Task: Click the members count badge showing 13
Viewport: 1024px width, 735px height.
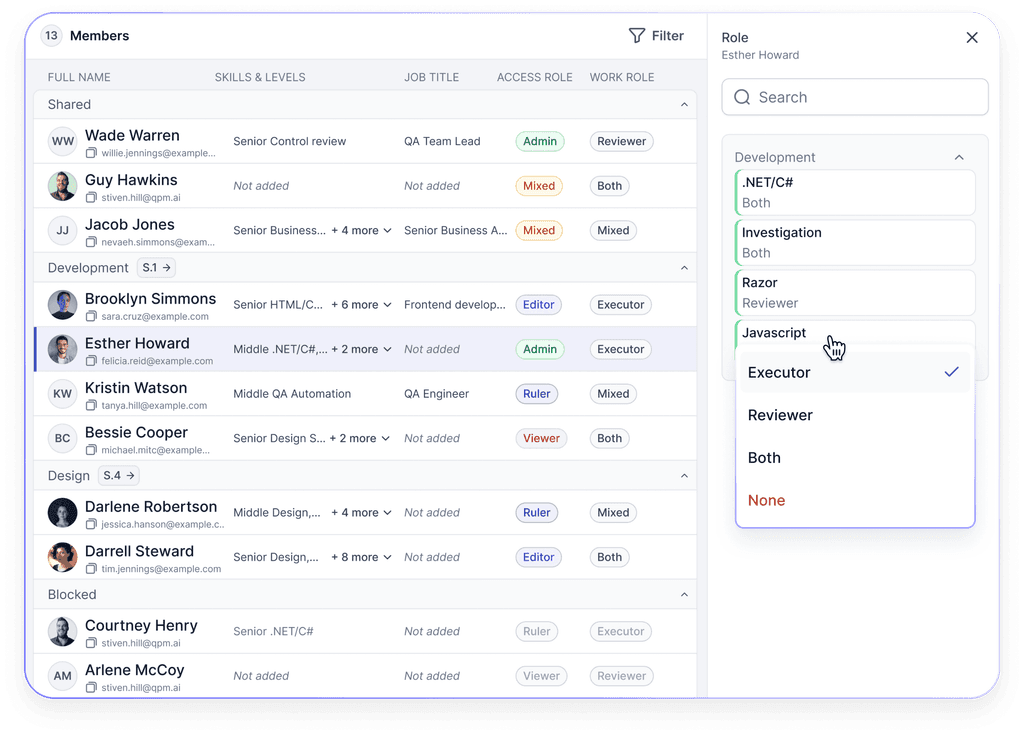Action: pos(51,35)
